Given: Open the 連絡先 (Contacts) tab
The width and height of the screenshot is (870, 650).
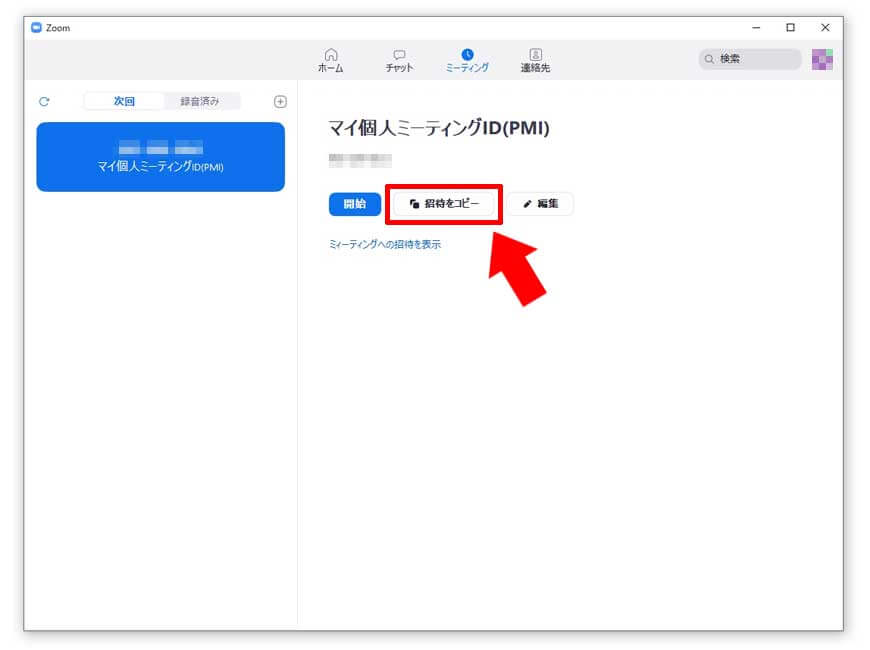Looking at the screenshot, I should [x=535, y=61].
